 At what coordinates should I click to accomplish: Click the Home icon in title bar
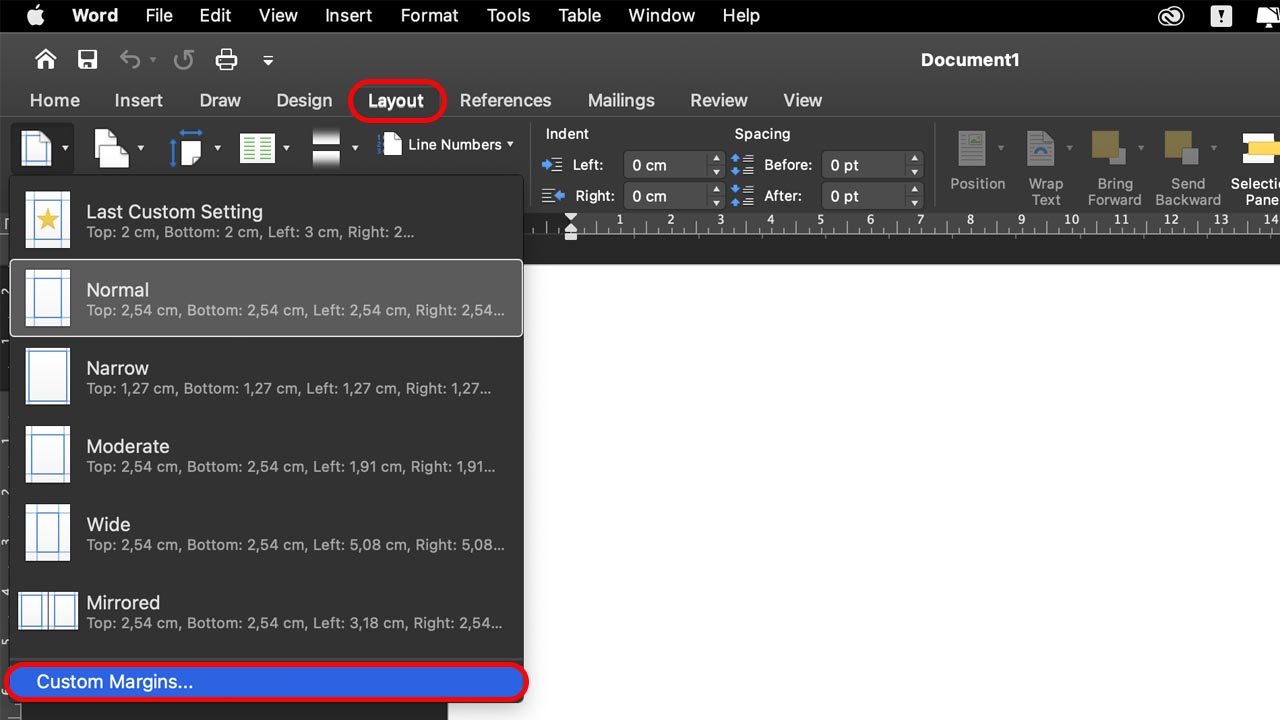click(x=45, y=60)
